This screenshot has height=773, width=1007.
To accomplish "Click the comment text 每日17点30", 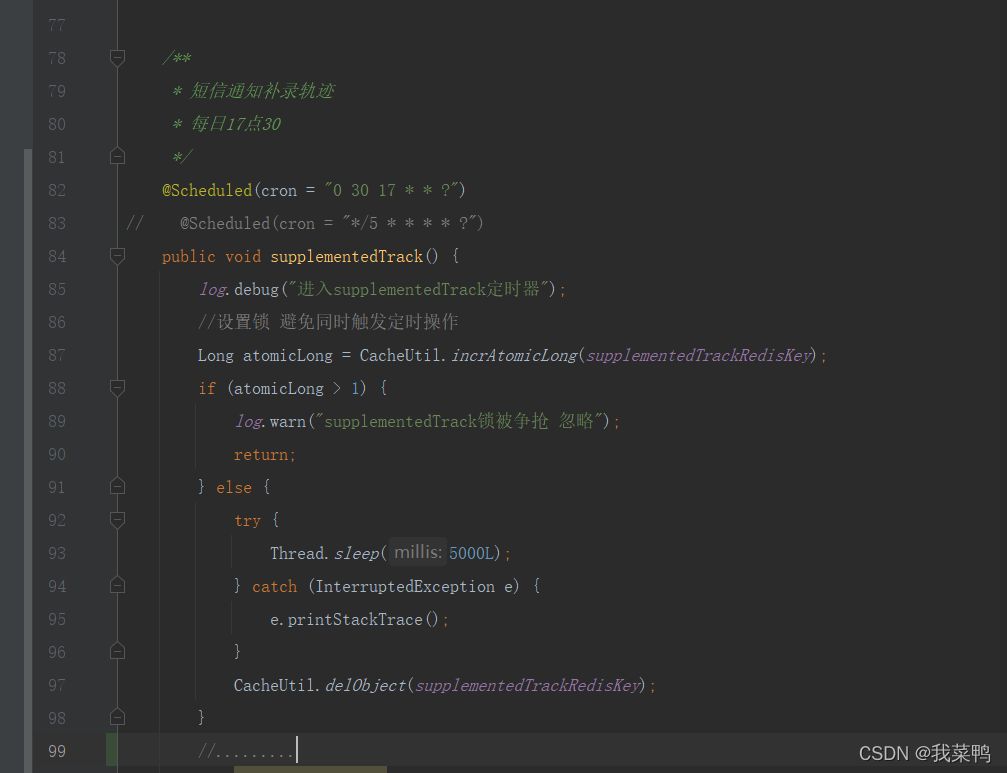I will 235,124.
